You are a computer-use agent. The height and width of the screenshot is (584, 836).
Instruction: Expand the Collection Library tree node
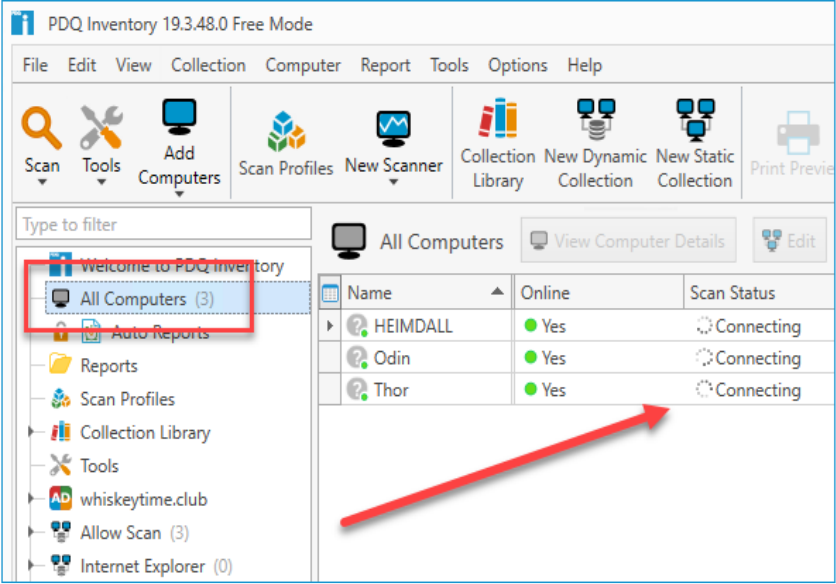coord(31,431)
